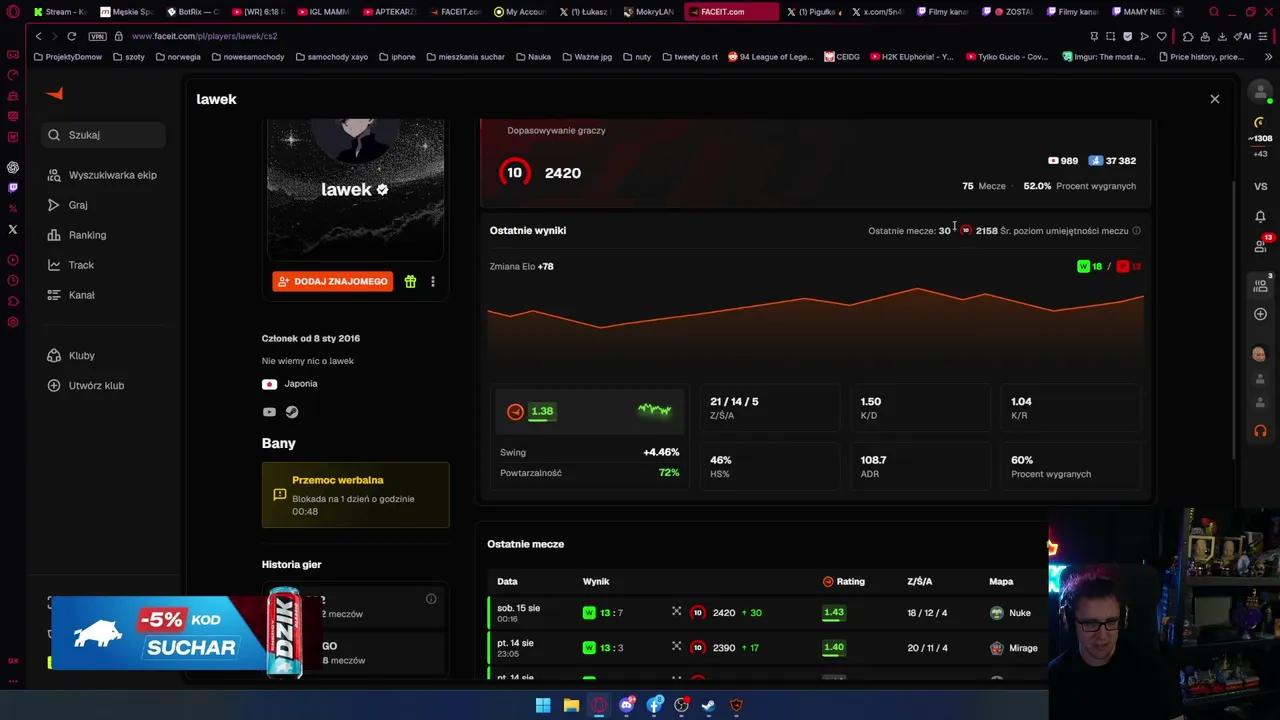Open the CEIDG bookmark
Image resolution: width=1280 pixels, height=720 pixels.
(842, 57)
